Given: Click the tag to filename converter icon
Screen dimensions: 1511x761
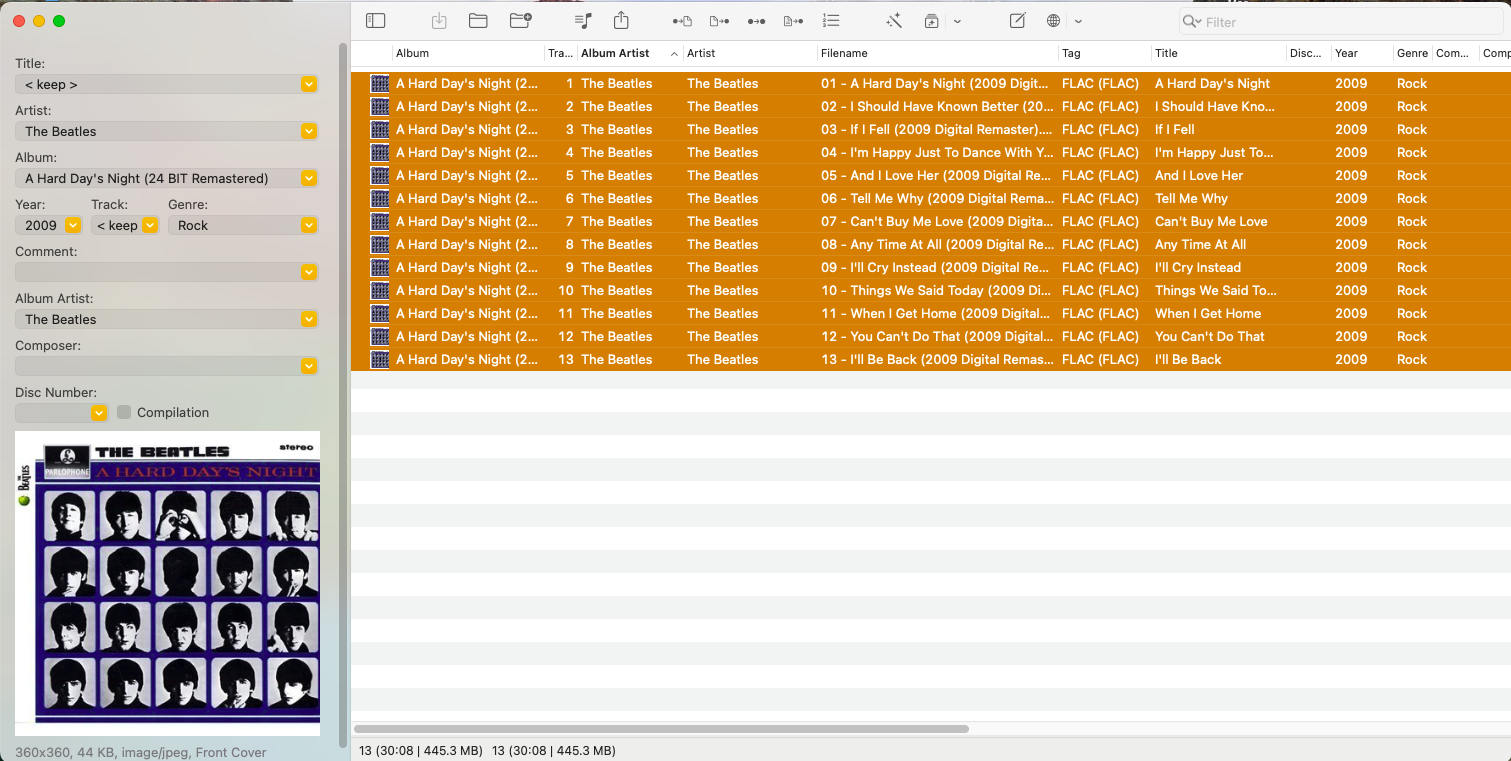Looking at the screenshot, I should pos(682,21).
